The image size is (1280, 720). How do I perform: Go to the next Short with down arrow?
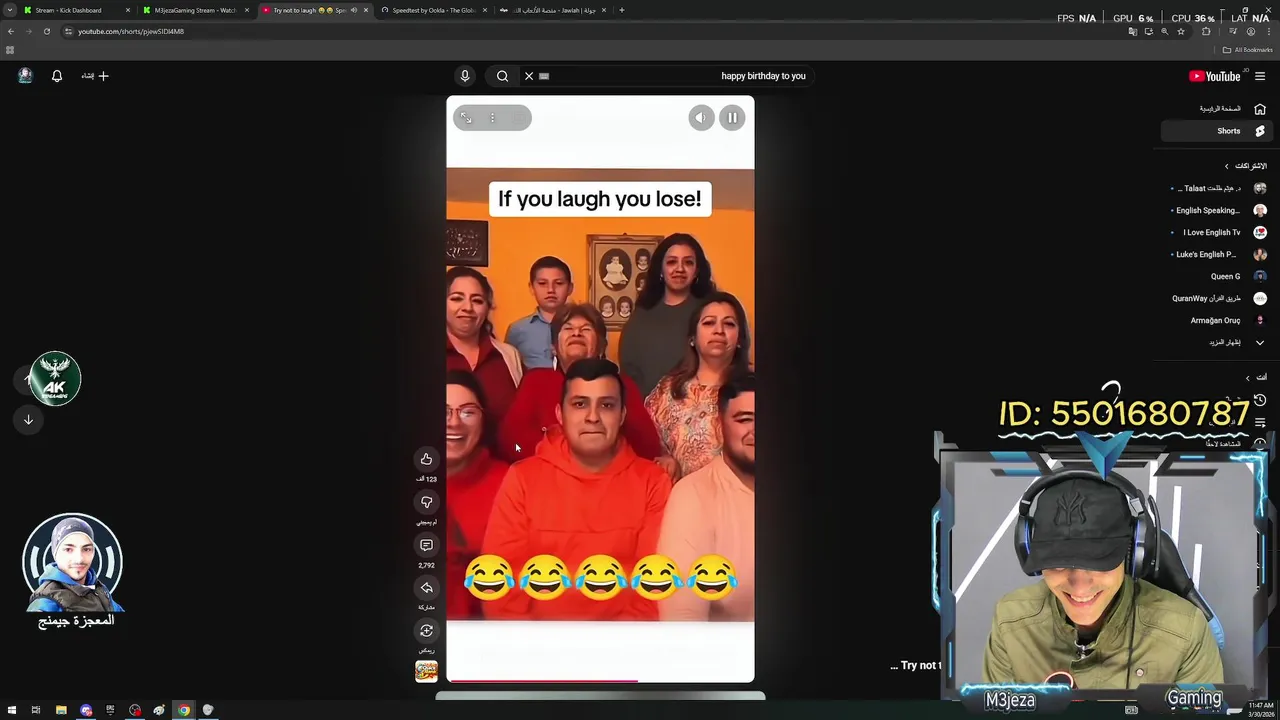click(28, 420)
